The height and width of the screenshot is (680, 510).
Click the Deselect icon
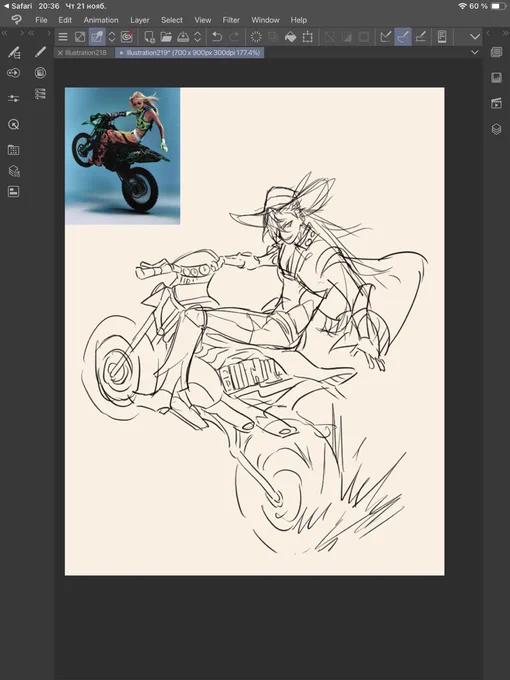(x=330, y=37)
